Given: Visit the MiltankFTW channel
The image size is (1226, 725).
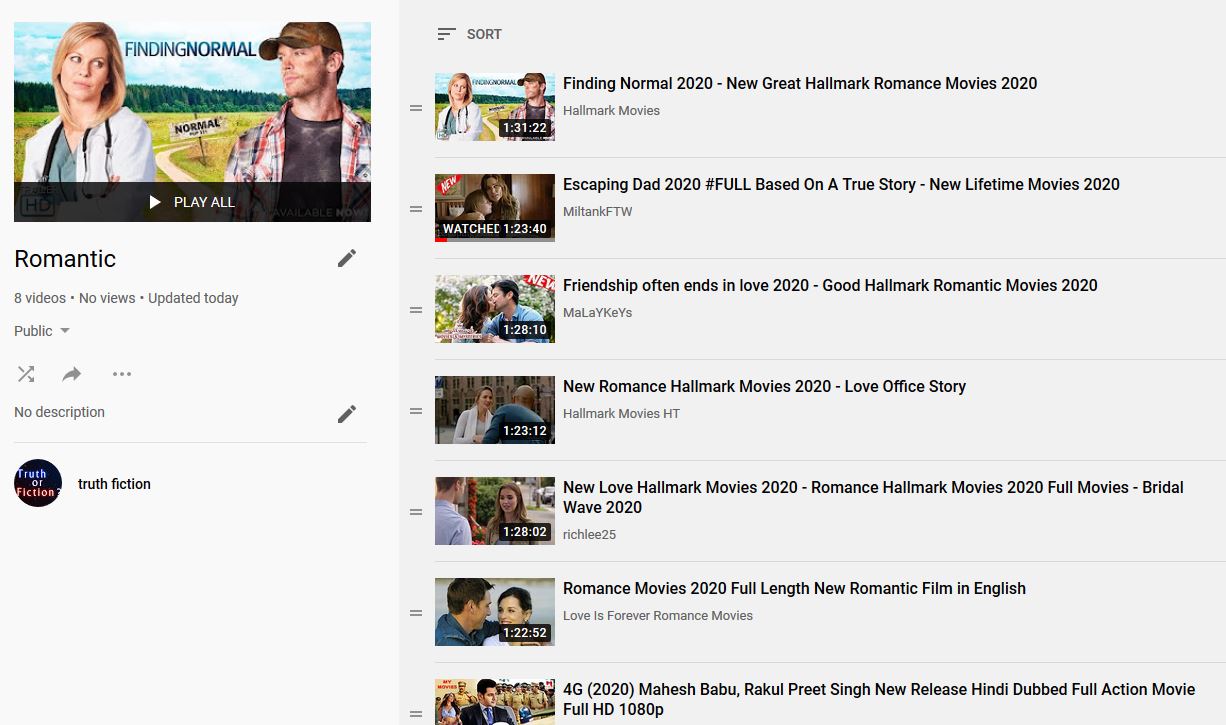Looking at the screenshot, I should pyautogui.click(x=597, y=212).
